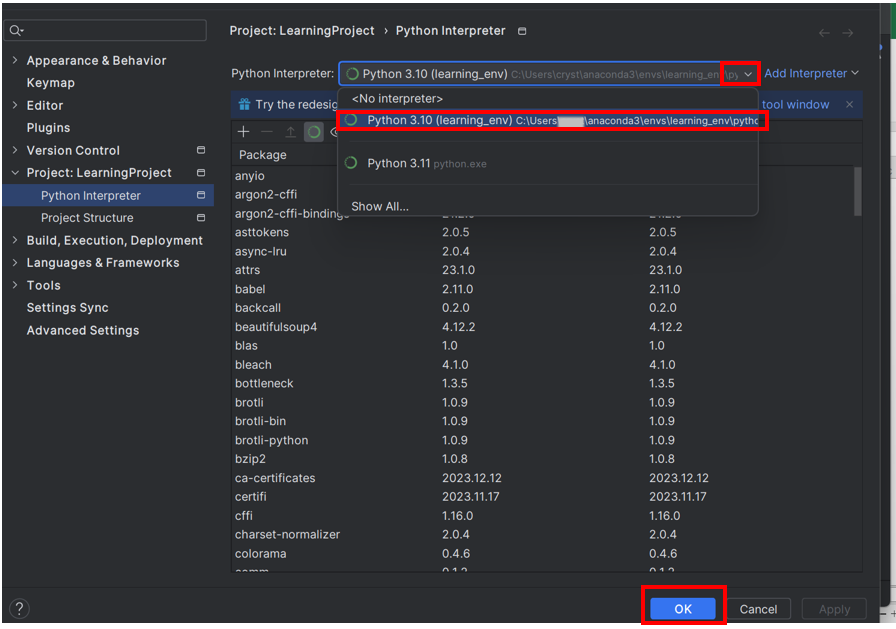This screenshot has width=896, height=629.
Task: Select Python Interpreter in the sidebar
Action: pos(108,195)
